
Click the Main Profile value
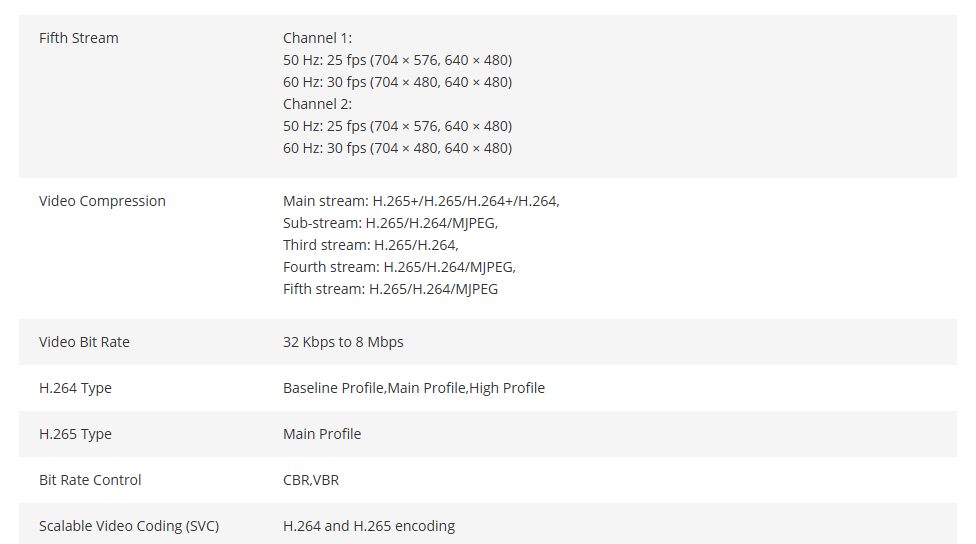click(x=322, y=434)
